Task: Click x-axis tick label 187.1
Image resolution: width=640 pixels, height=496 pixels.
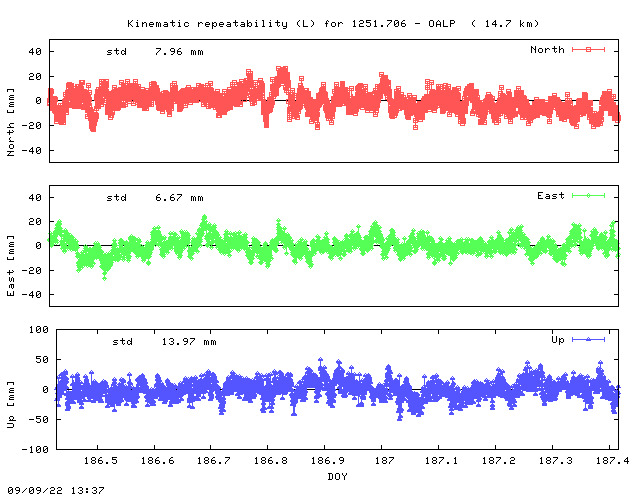Action: [441, 461]
